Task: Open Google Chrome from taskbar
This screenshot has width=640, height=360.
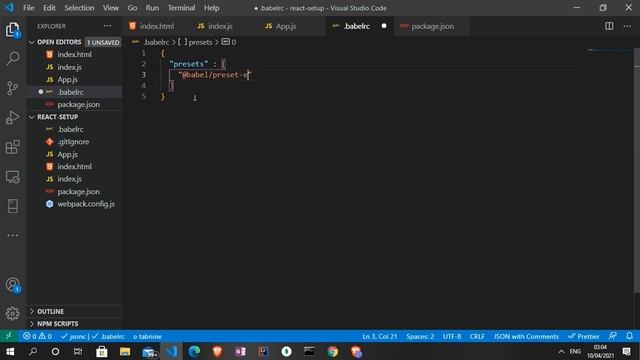Action: tap(333, 351)
